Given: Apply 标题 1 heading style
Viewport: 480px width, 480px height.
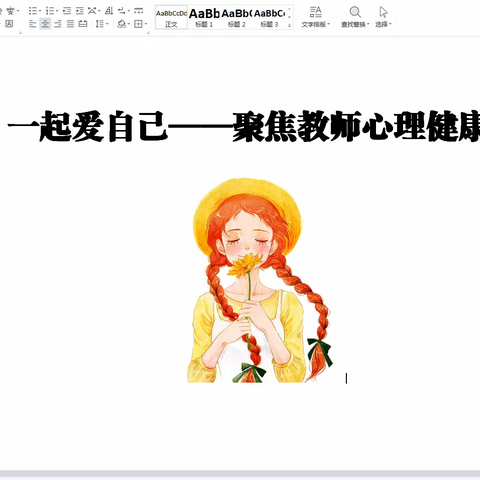Looking at the screenshot, I should point(204,17).
